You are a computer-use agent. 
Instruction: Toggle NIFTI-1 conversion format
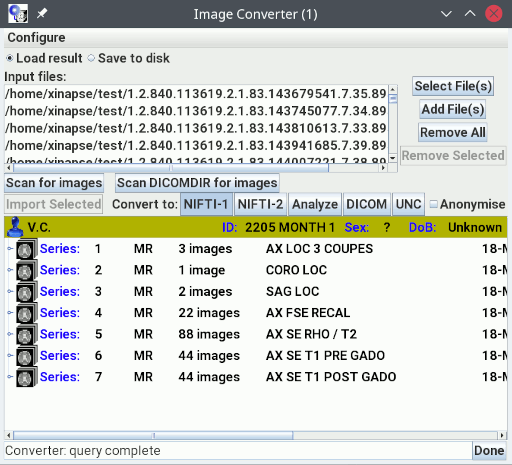pyautogui.click(x=206, y=204)
